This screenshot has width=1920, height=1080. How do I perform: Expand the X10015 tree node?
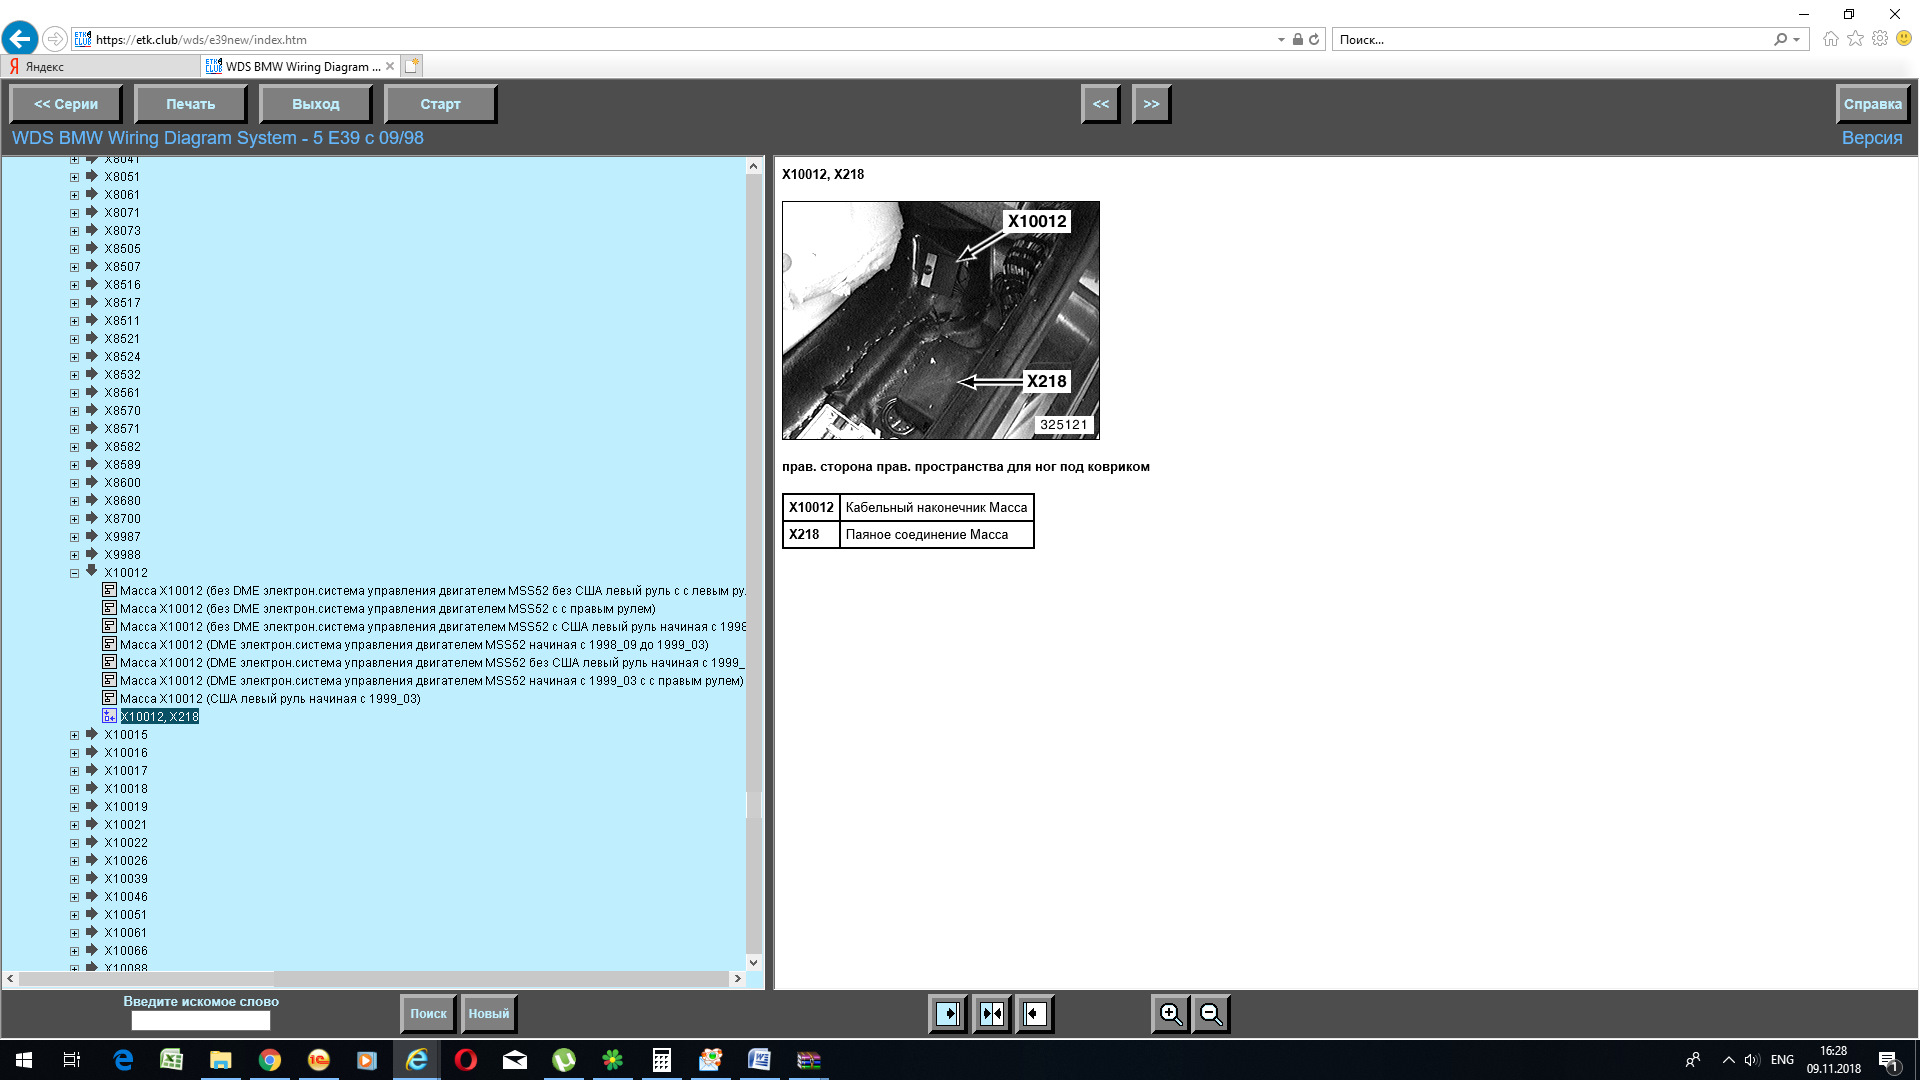tap(75, 735)
